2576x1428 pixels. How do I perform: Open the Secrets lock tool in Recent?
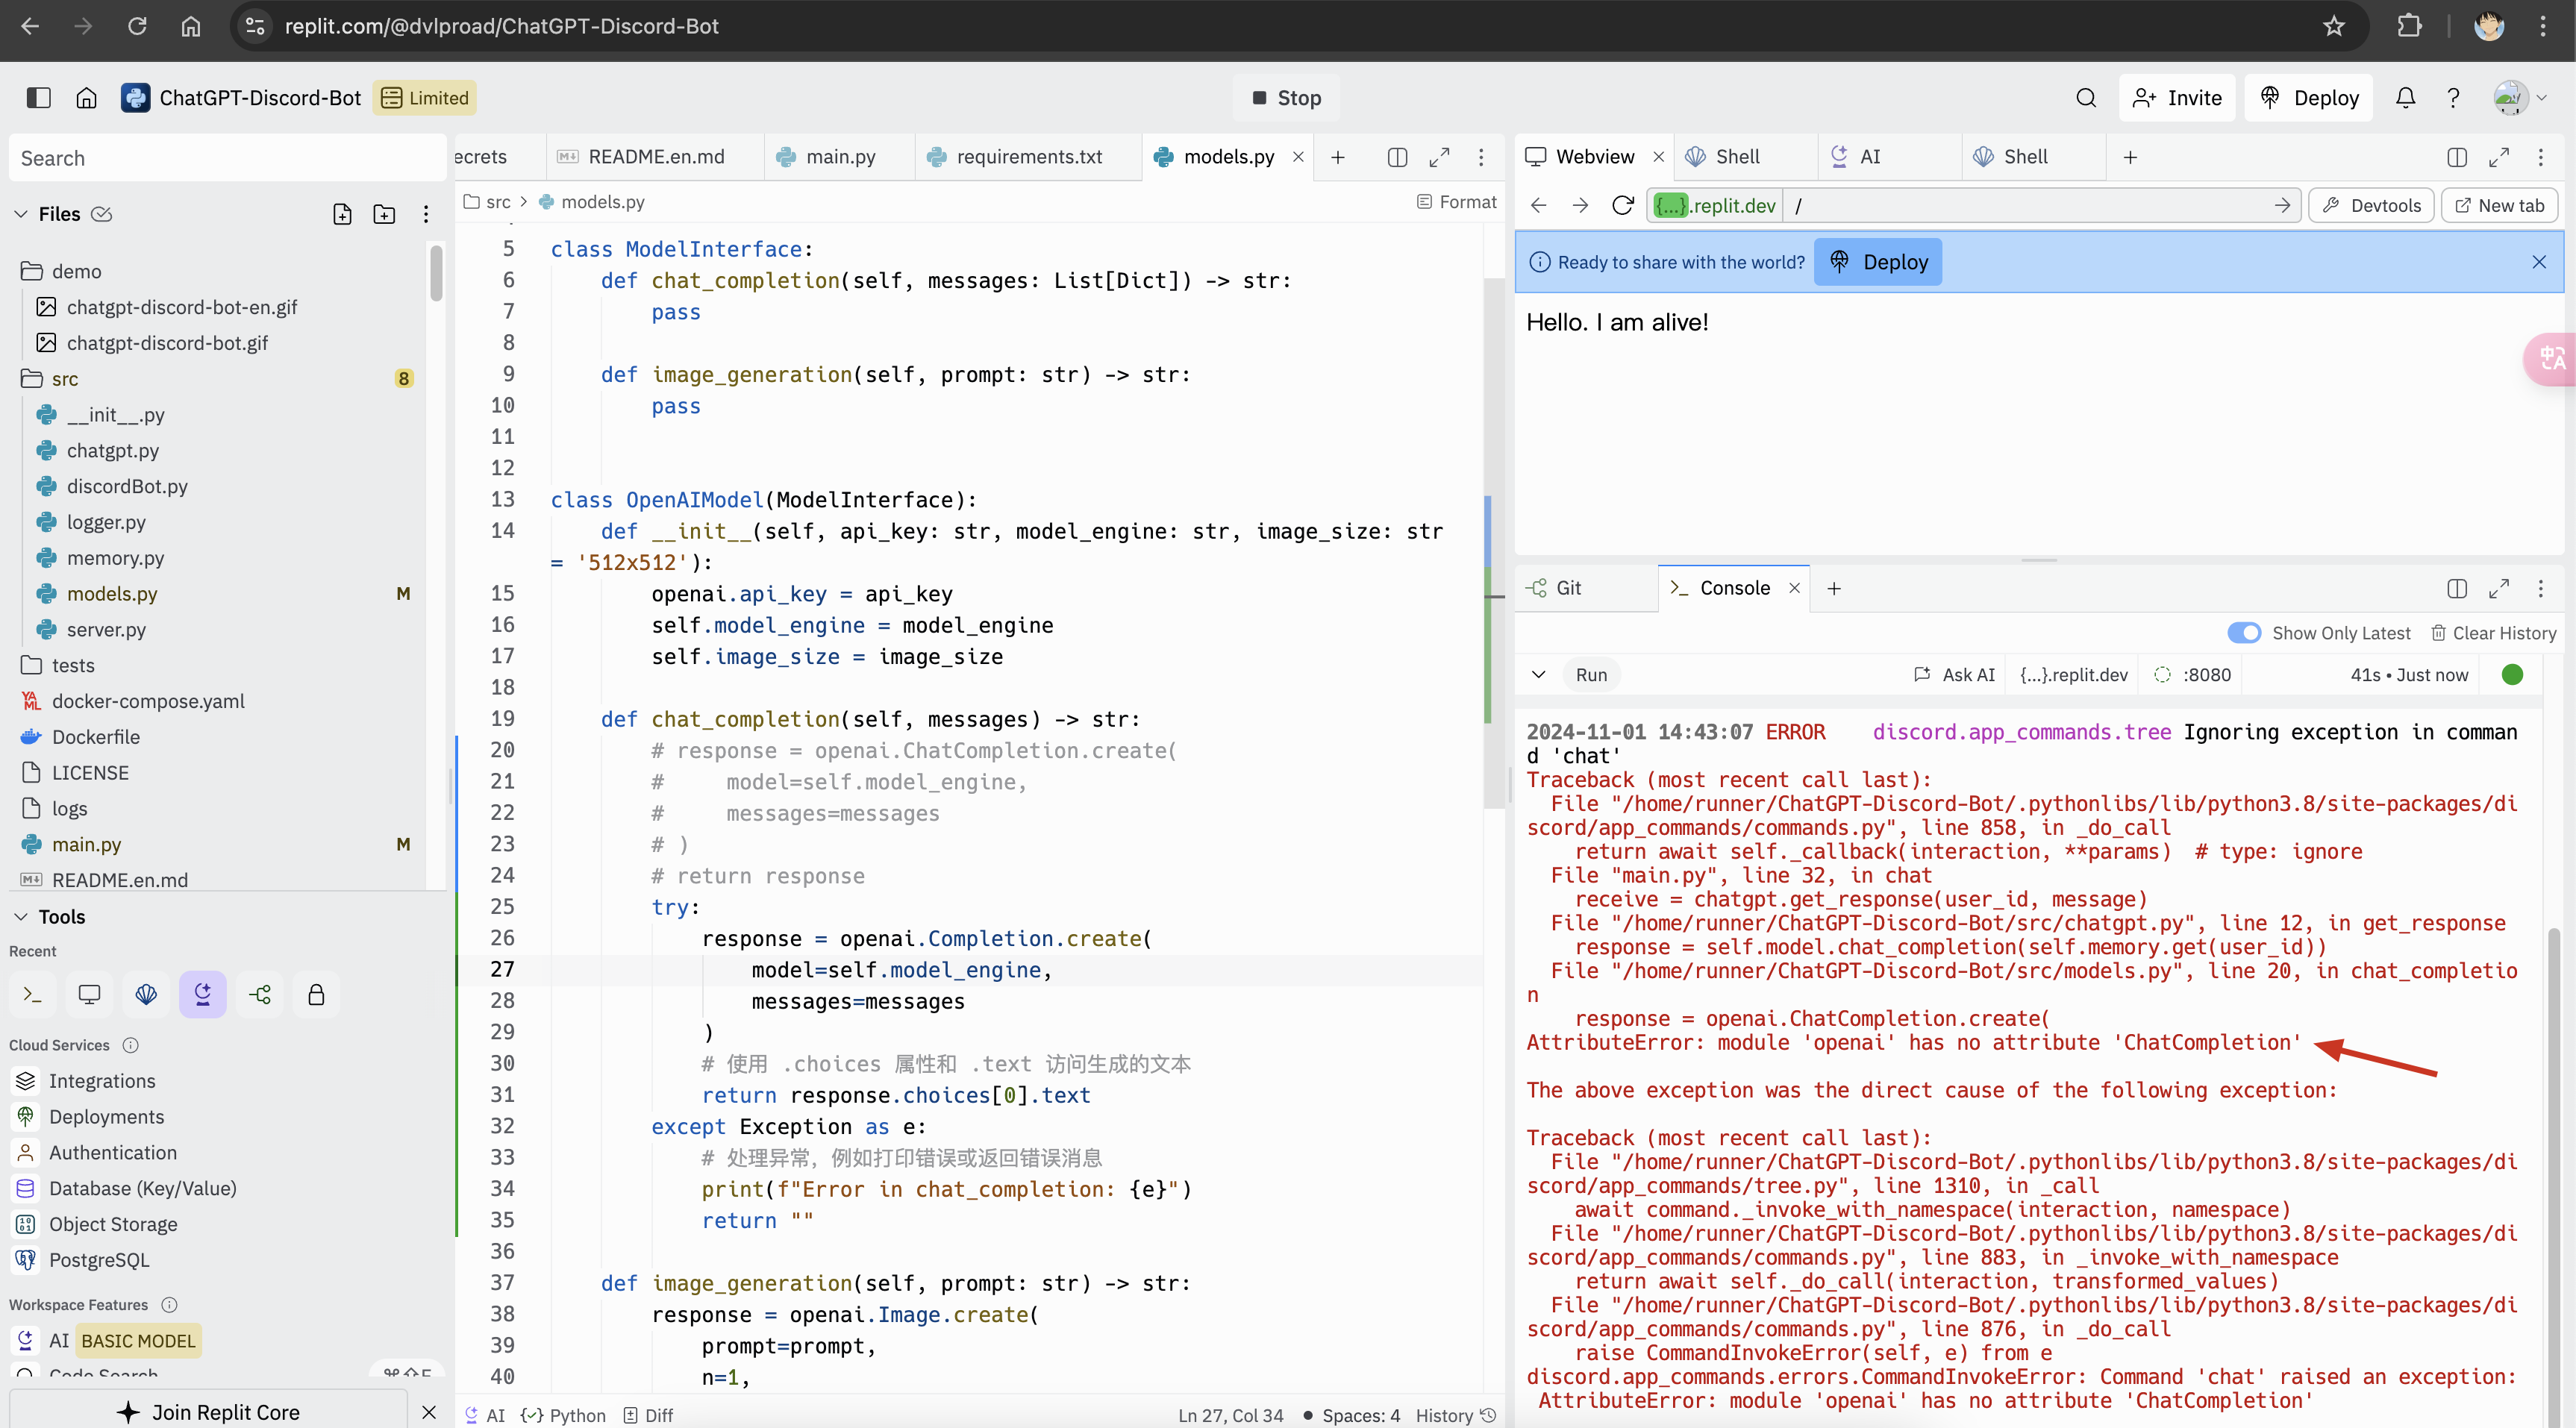(316, 994)
